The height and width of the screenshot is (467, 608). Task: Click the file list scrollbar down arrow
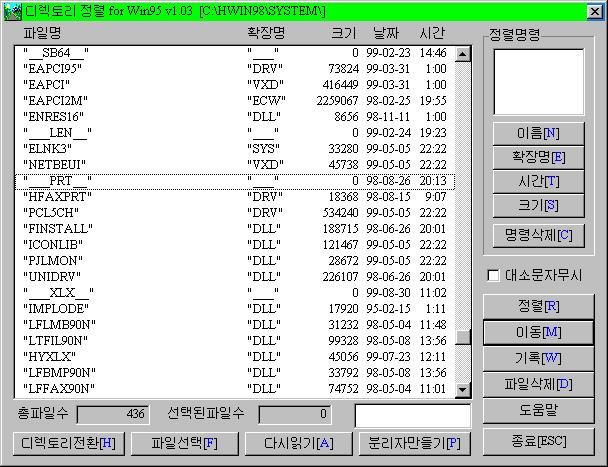click(x=463, y=389)
